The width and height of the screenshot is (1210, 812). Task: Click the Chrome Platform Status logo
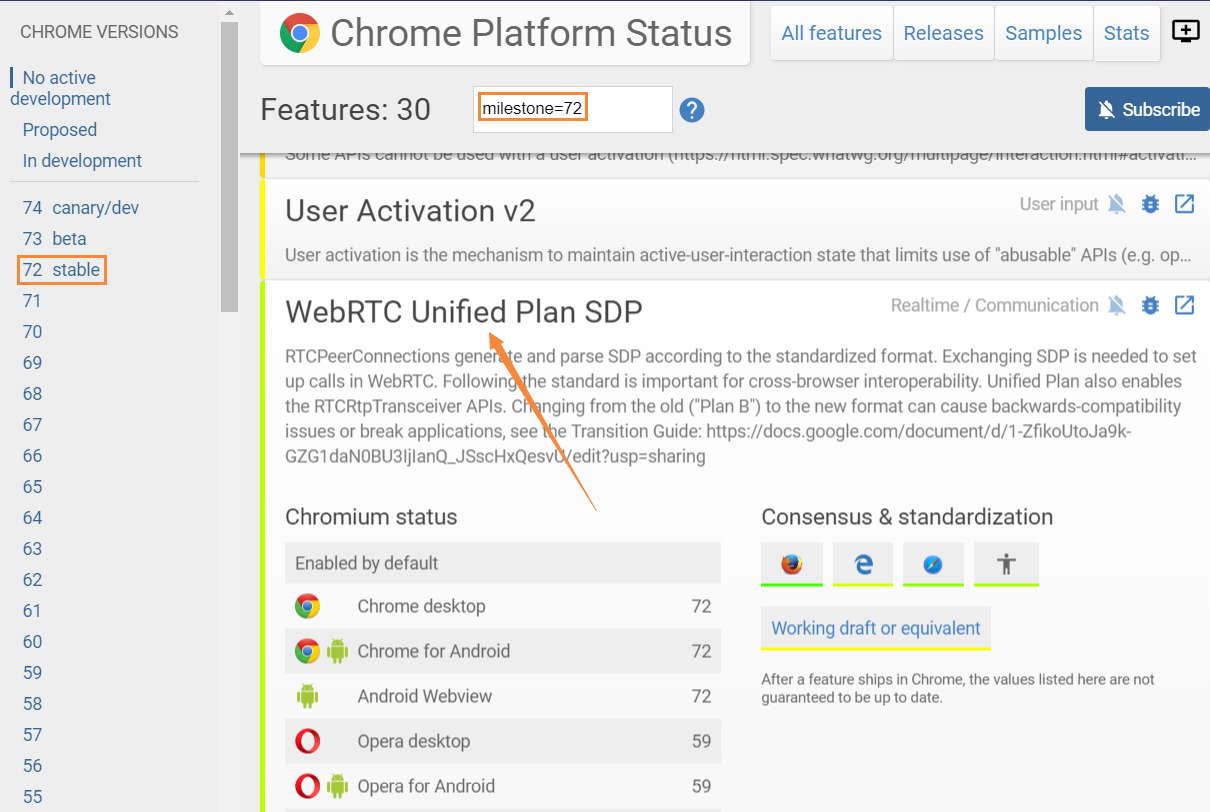[x=298, y=32]
